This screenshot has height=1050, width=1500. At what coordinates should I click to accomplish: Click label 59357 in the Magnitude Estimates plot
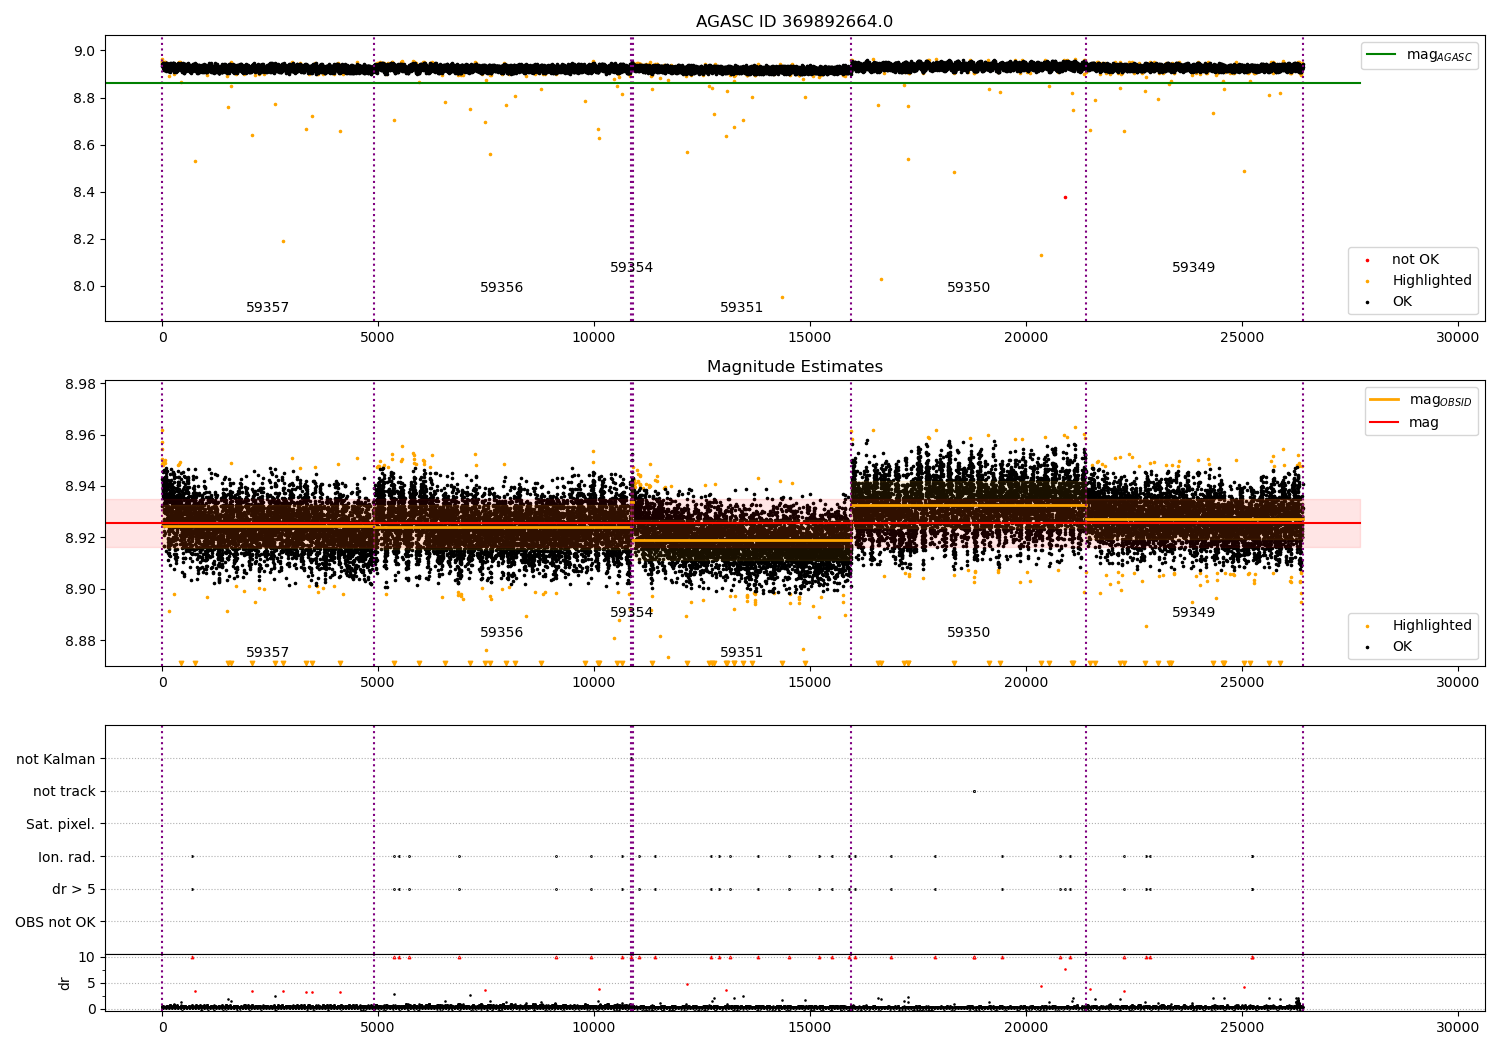coord(267,653)
